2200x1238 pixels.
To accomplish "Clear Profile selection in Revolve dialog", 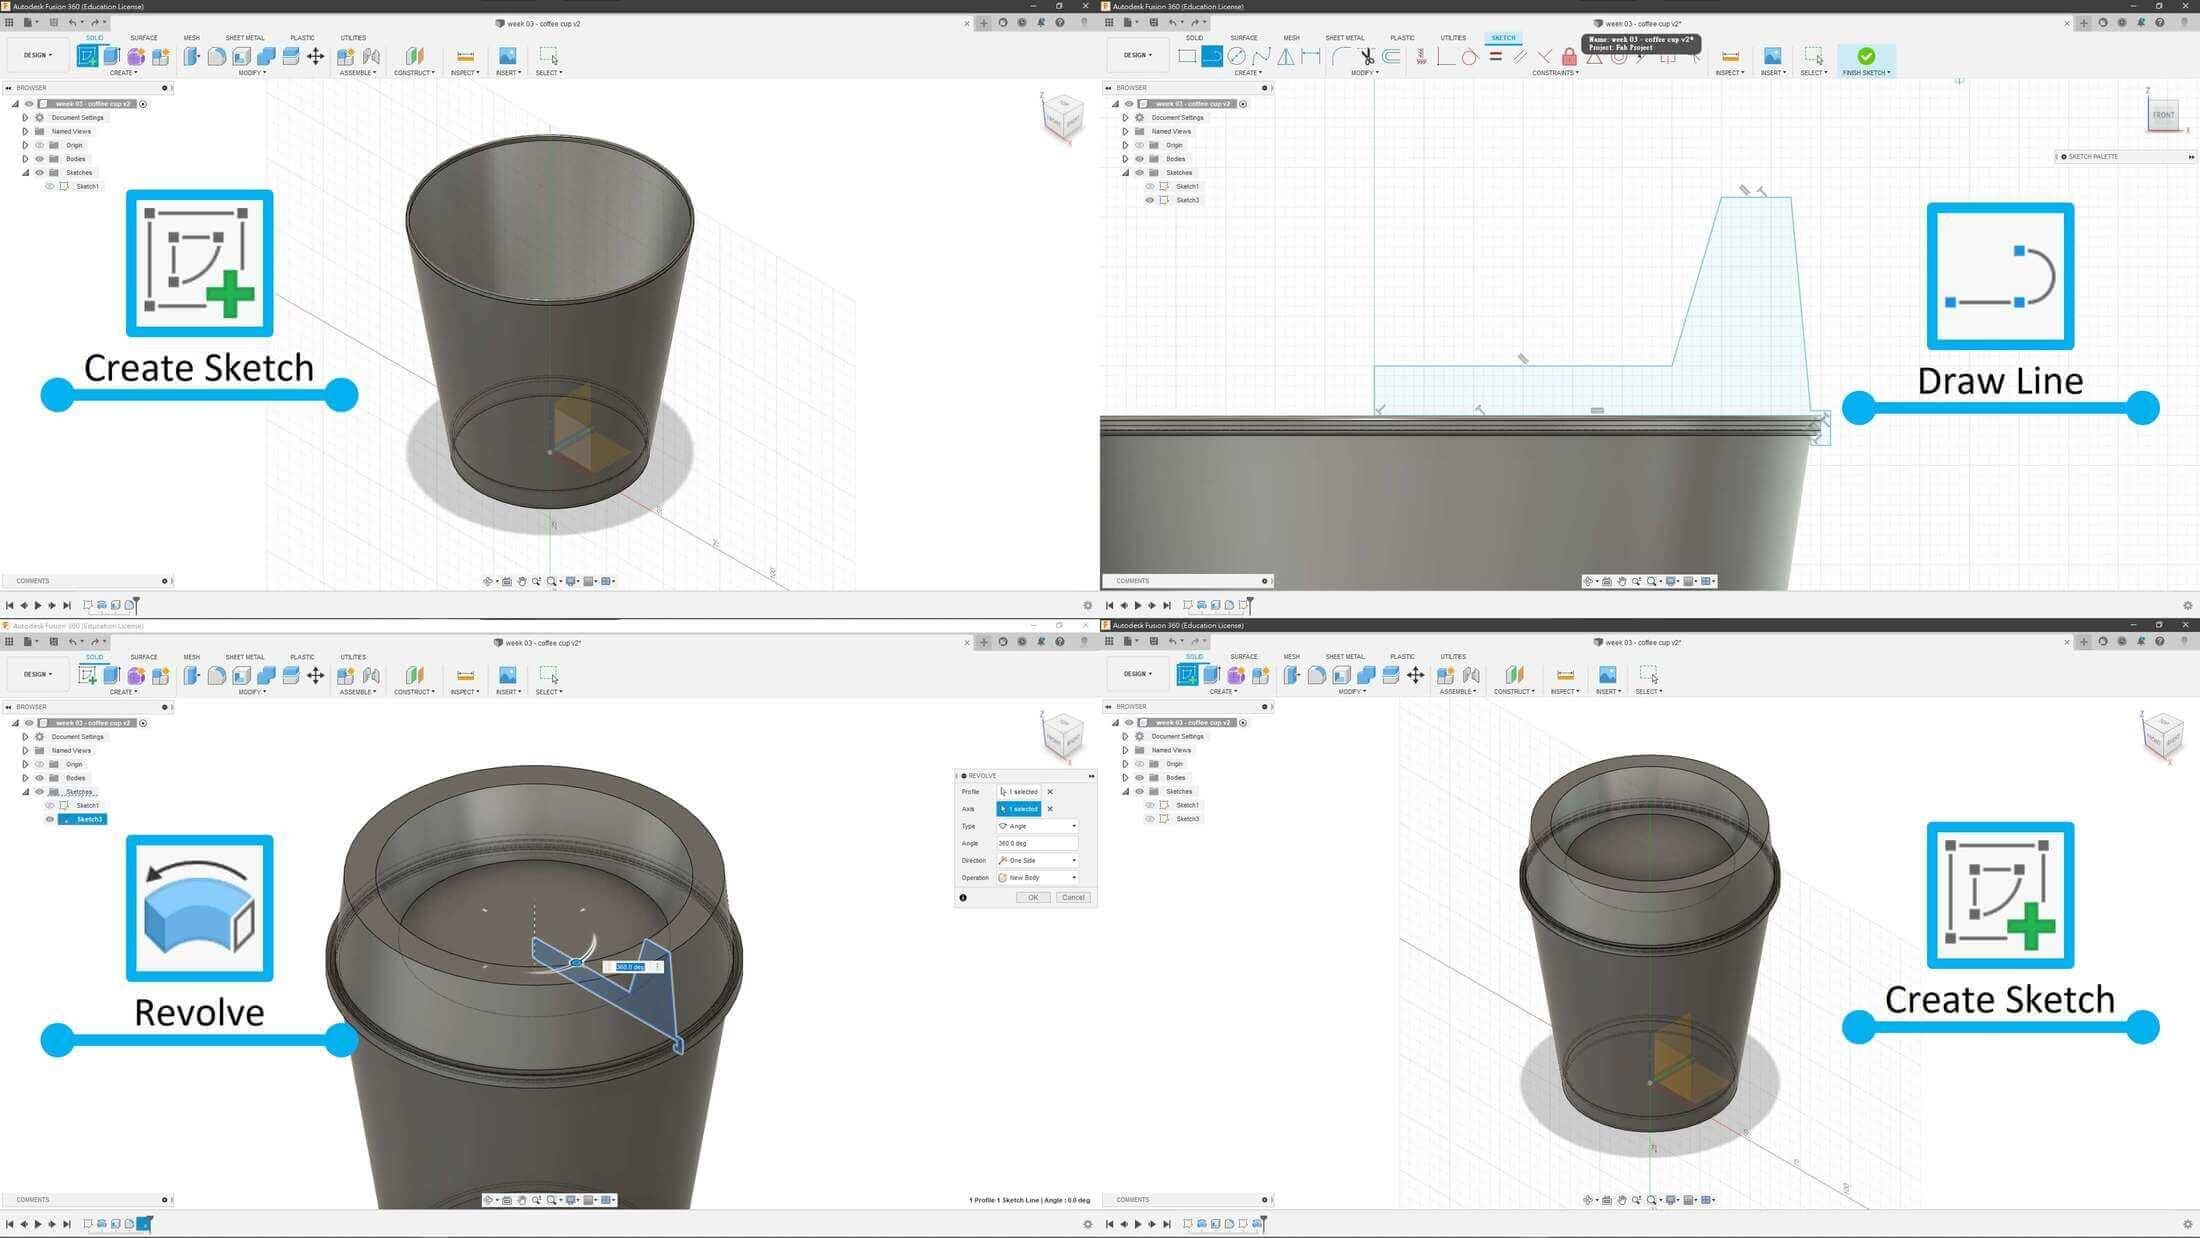I will coord(1050,792).
